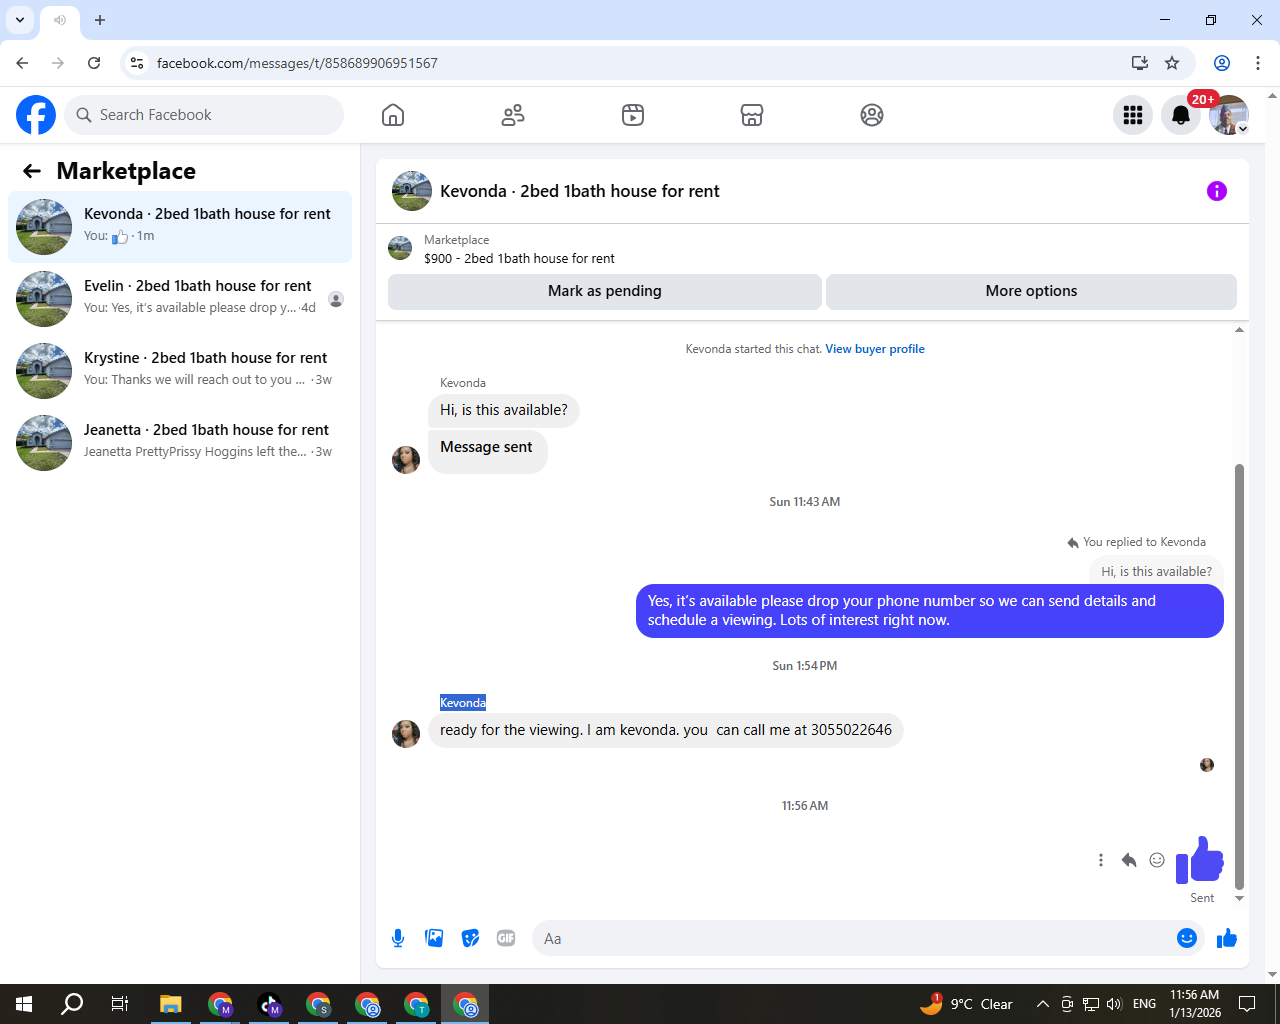Image resolution: width=1280 pixels, height=1024 pixels.
Task: Open Windows taskbar search
Action: [72, 1004]
